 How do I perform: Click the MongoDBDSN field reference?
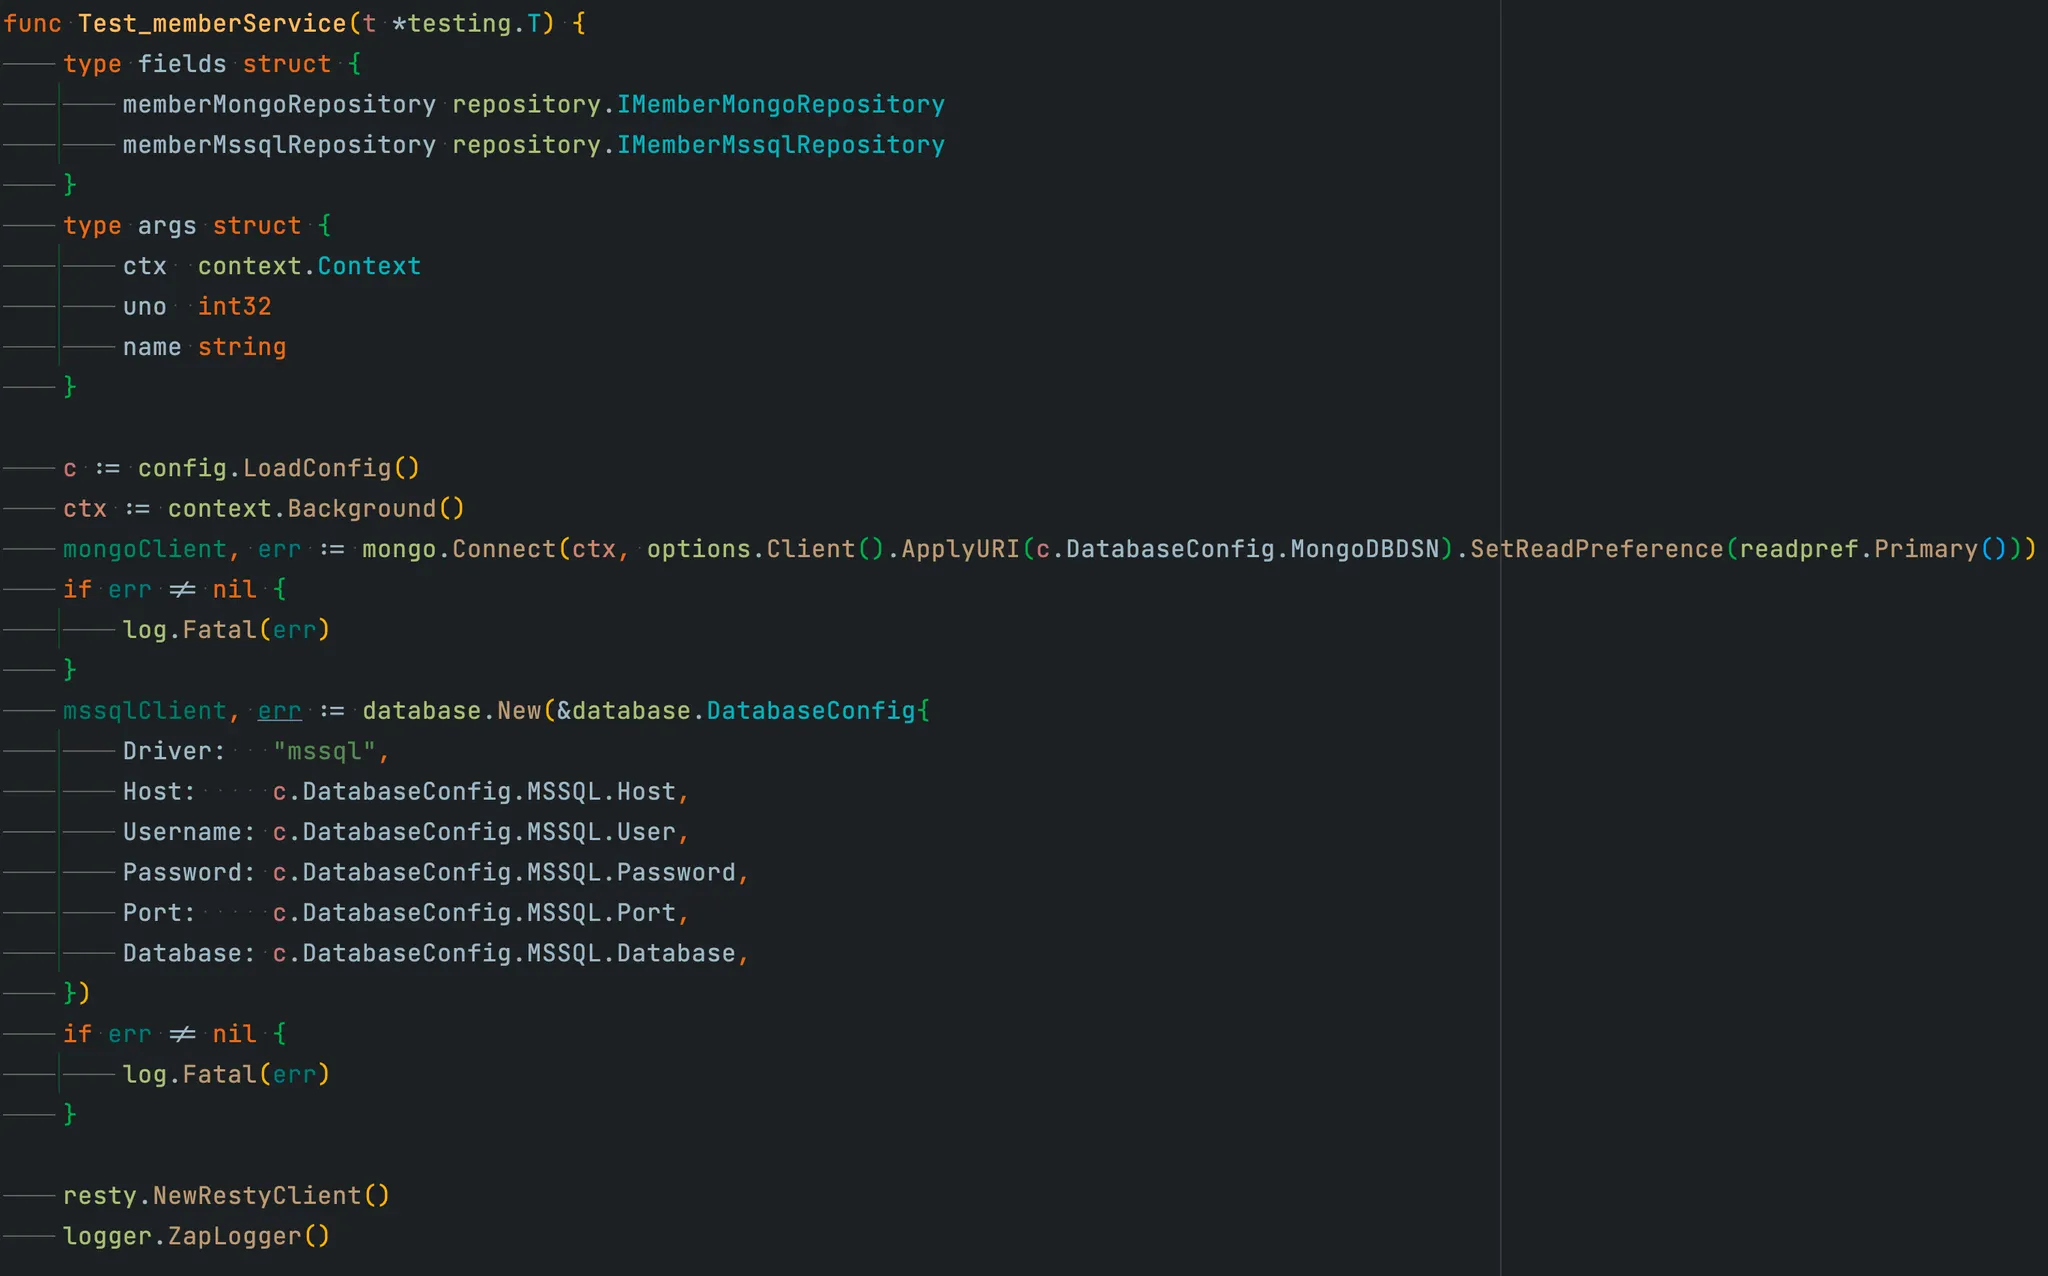click(1364, 549)
